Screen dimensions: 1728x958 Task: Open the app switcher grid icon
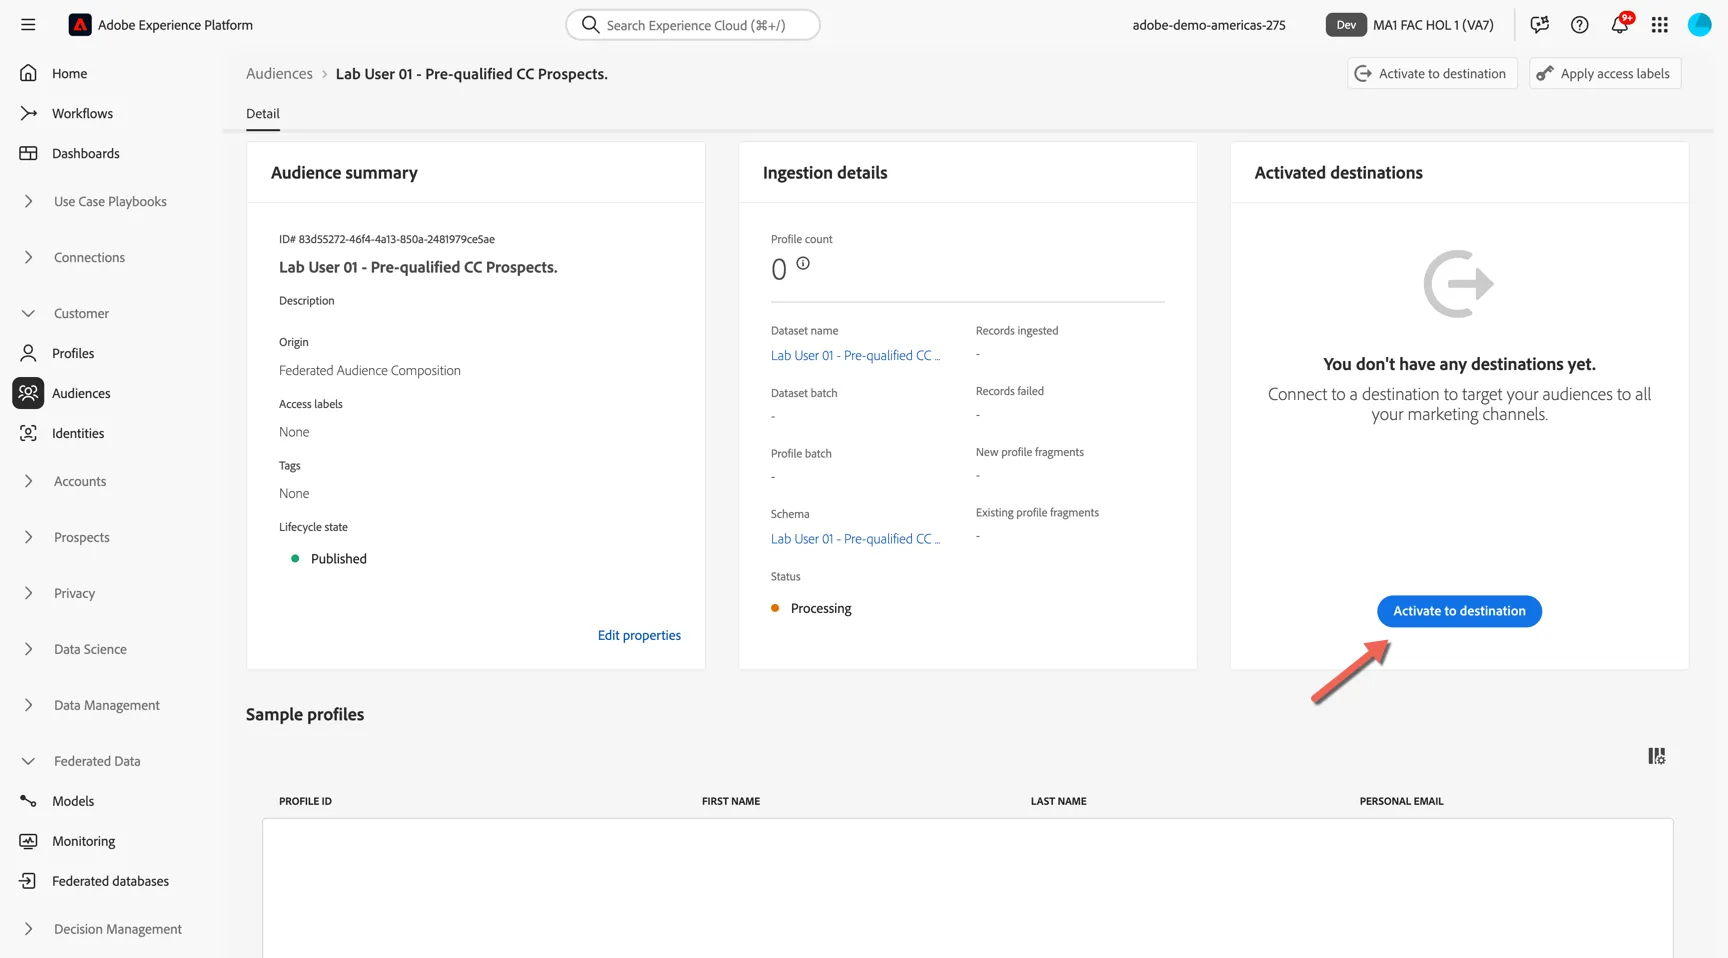point(1660,25)
